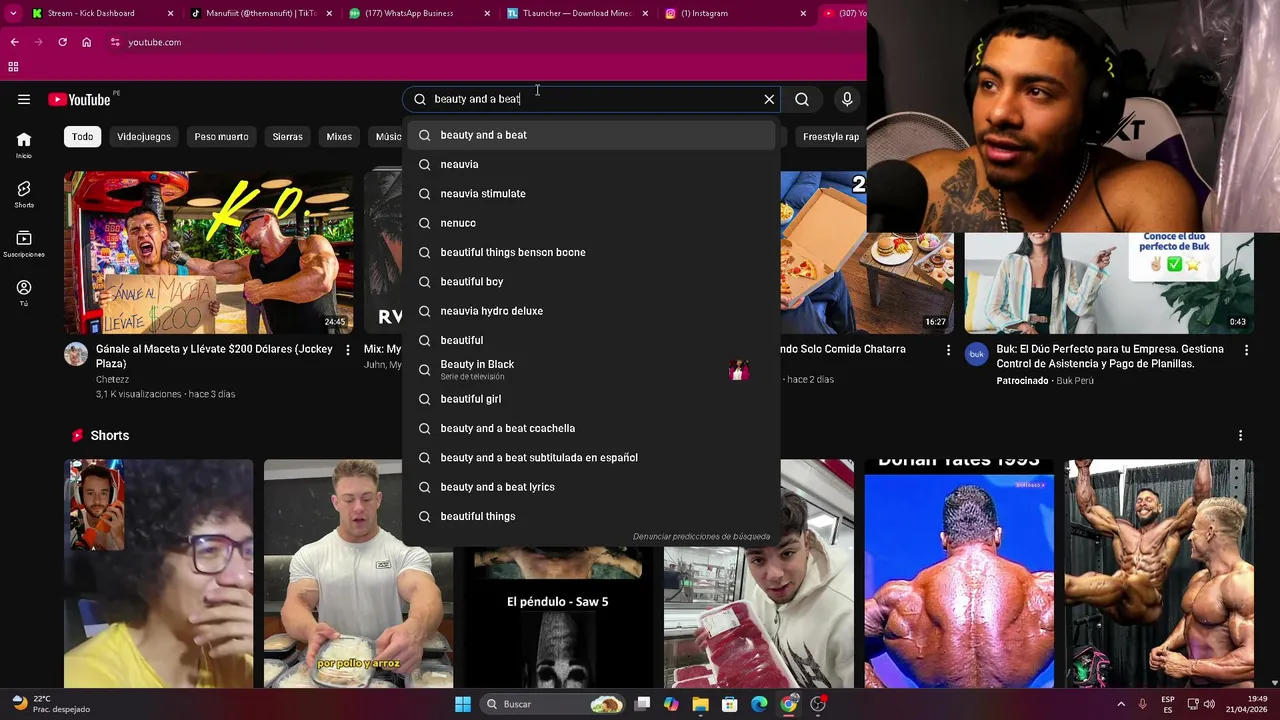Open the tab search dropdown arrow

tap(13, 13)
